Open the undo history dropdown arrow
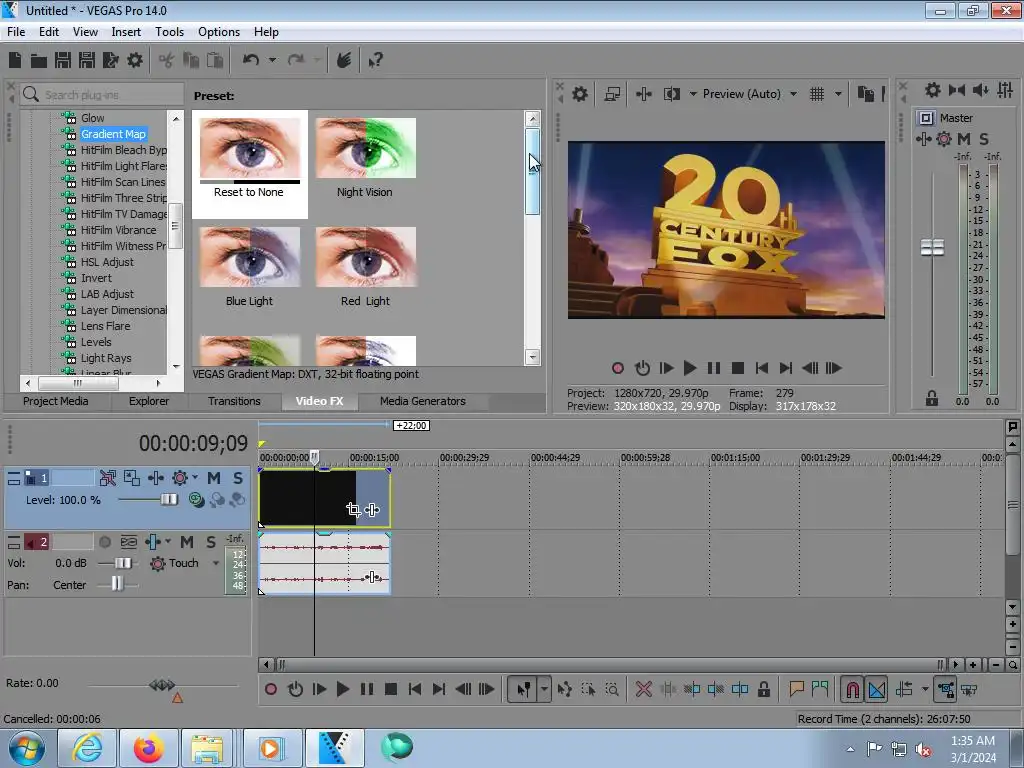This screenshot has width=1024, height=768. tap(272, 60)
